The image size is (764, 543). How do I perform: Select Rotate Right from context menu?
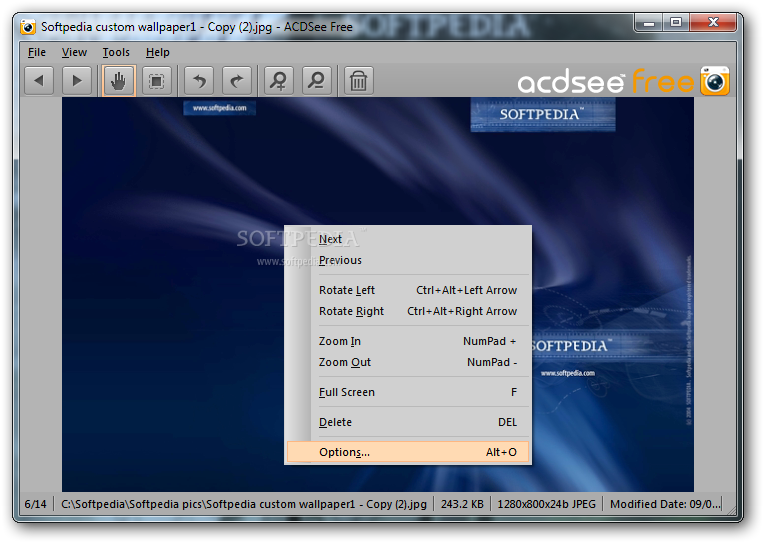coord(408,311)
